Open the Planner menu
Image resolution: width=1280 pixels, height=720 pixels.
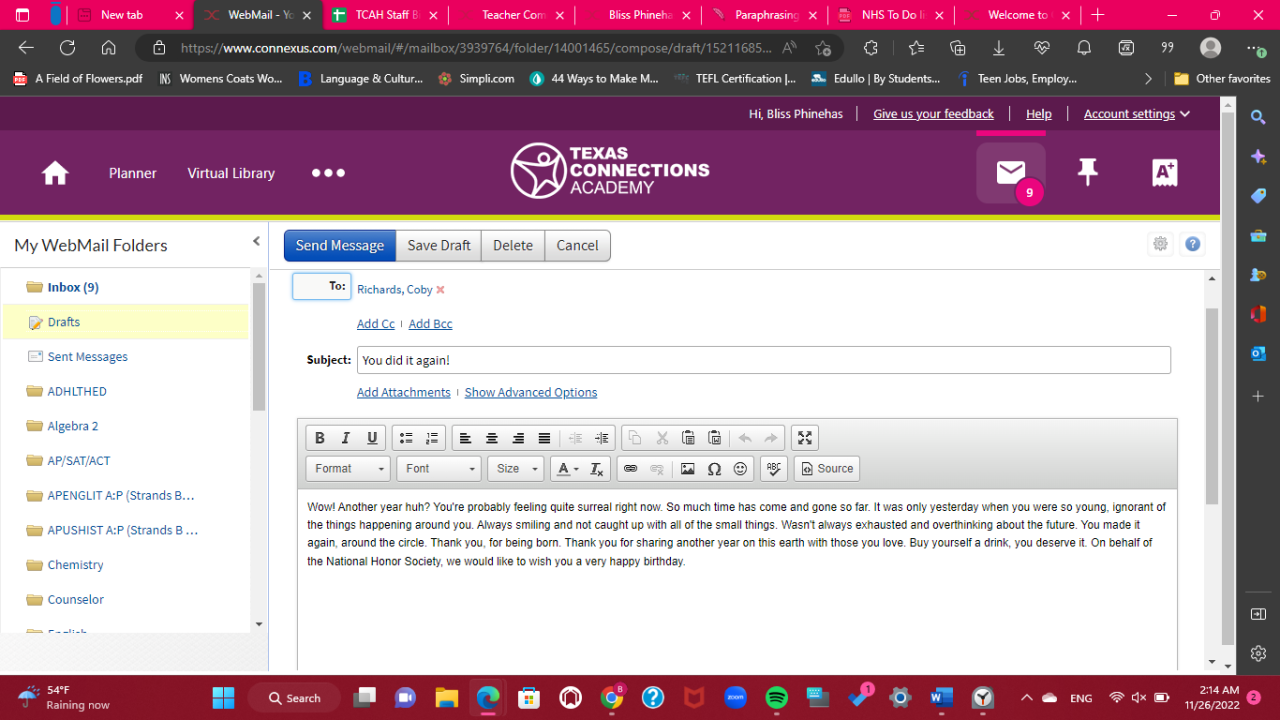133,173
